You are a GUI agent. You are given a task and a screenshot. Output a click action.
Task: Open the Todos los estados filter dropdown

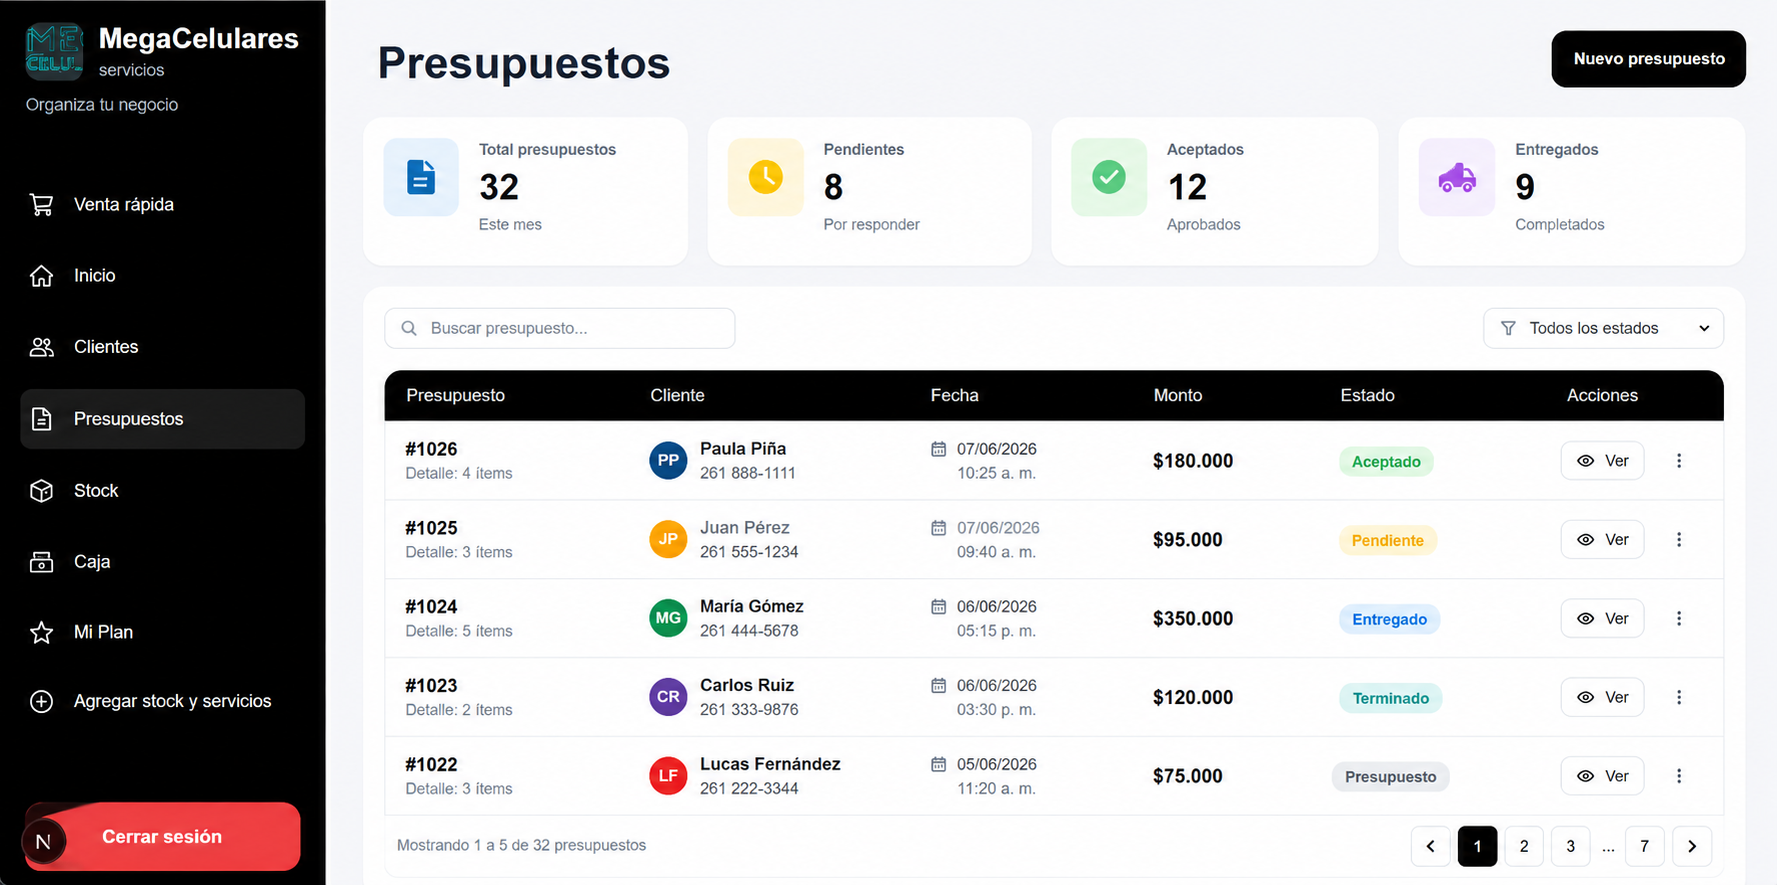tap(1603, 328)
